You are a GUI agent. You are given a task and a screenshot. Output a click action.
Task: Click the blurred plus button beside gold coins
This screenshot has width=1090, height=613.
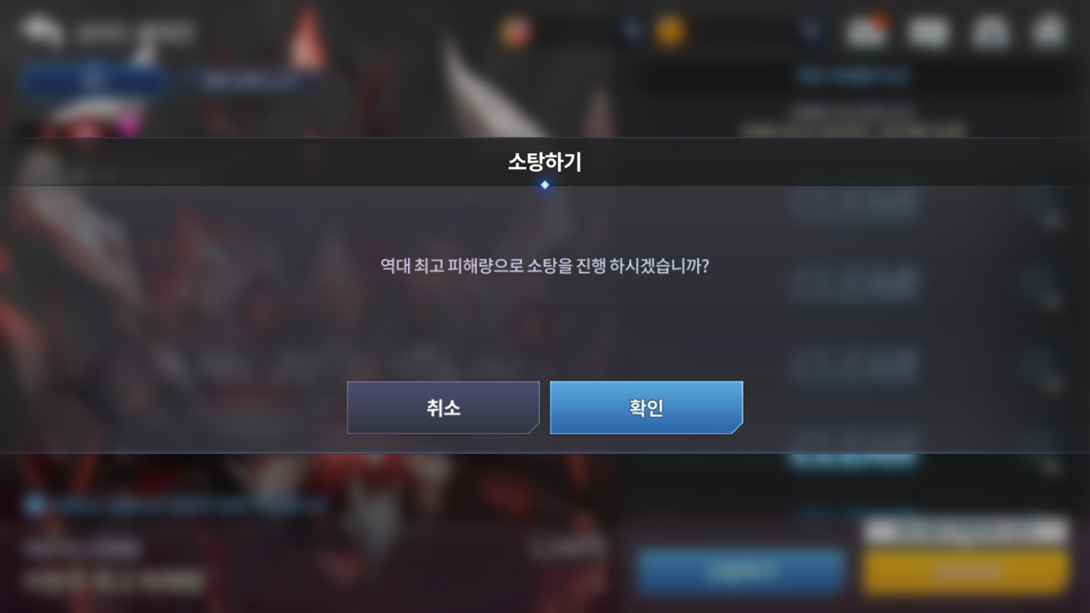pyautogui.click(x=811, y=31)
